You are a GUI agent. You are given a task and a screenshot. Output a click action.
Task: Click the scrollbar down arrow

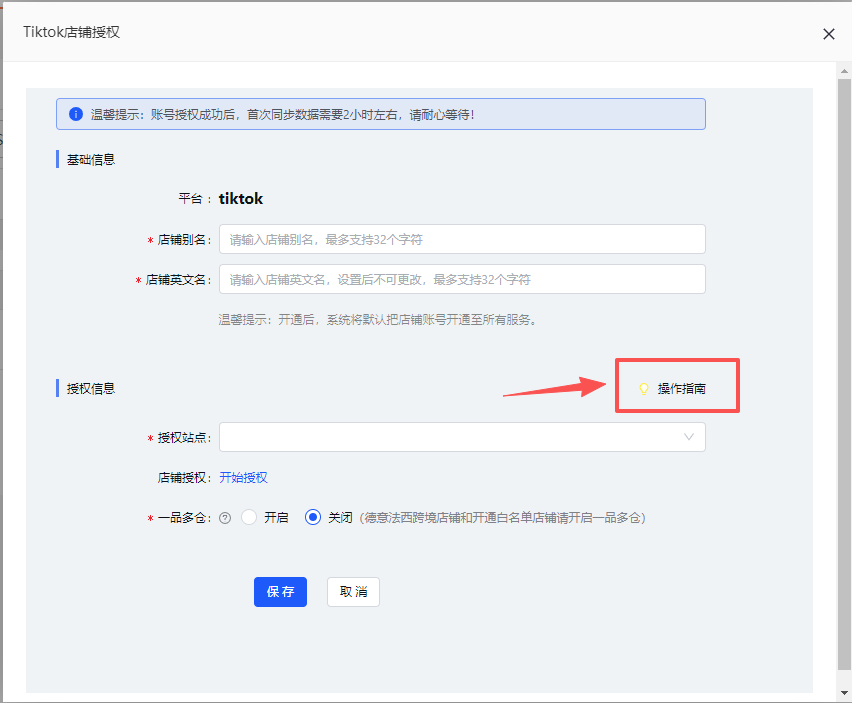(845, 694)
